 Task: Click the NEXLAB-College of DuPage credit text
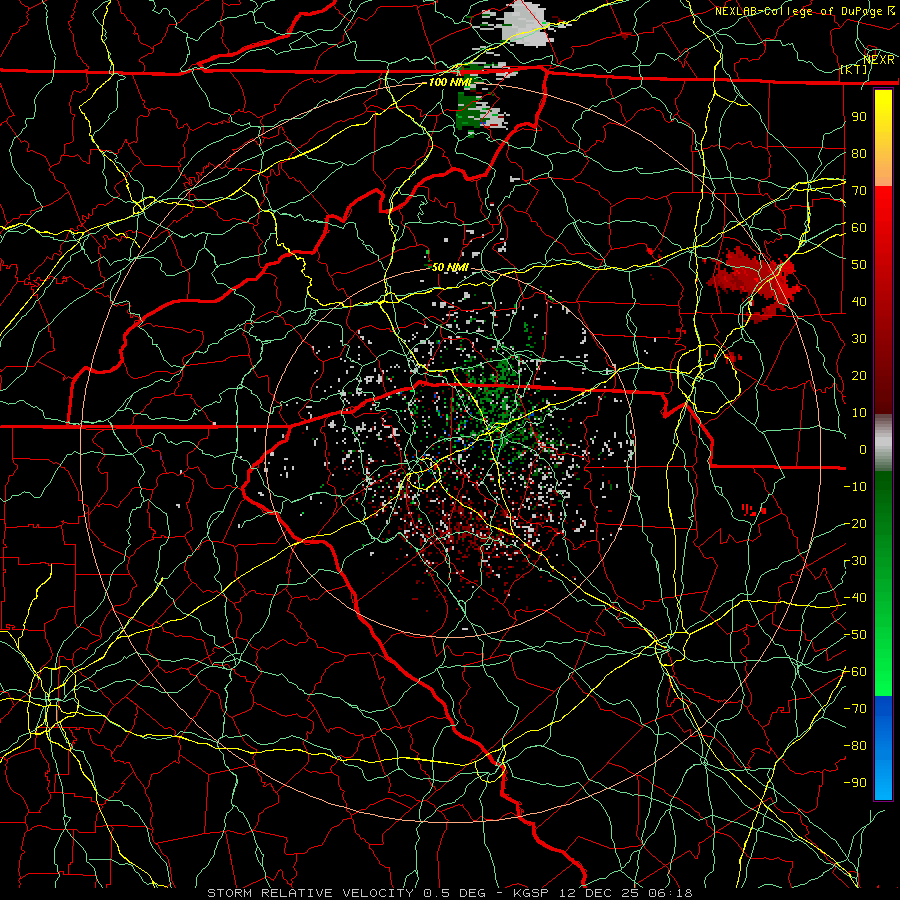(799, 11)
